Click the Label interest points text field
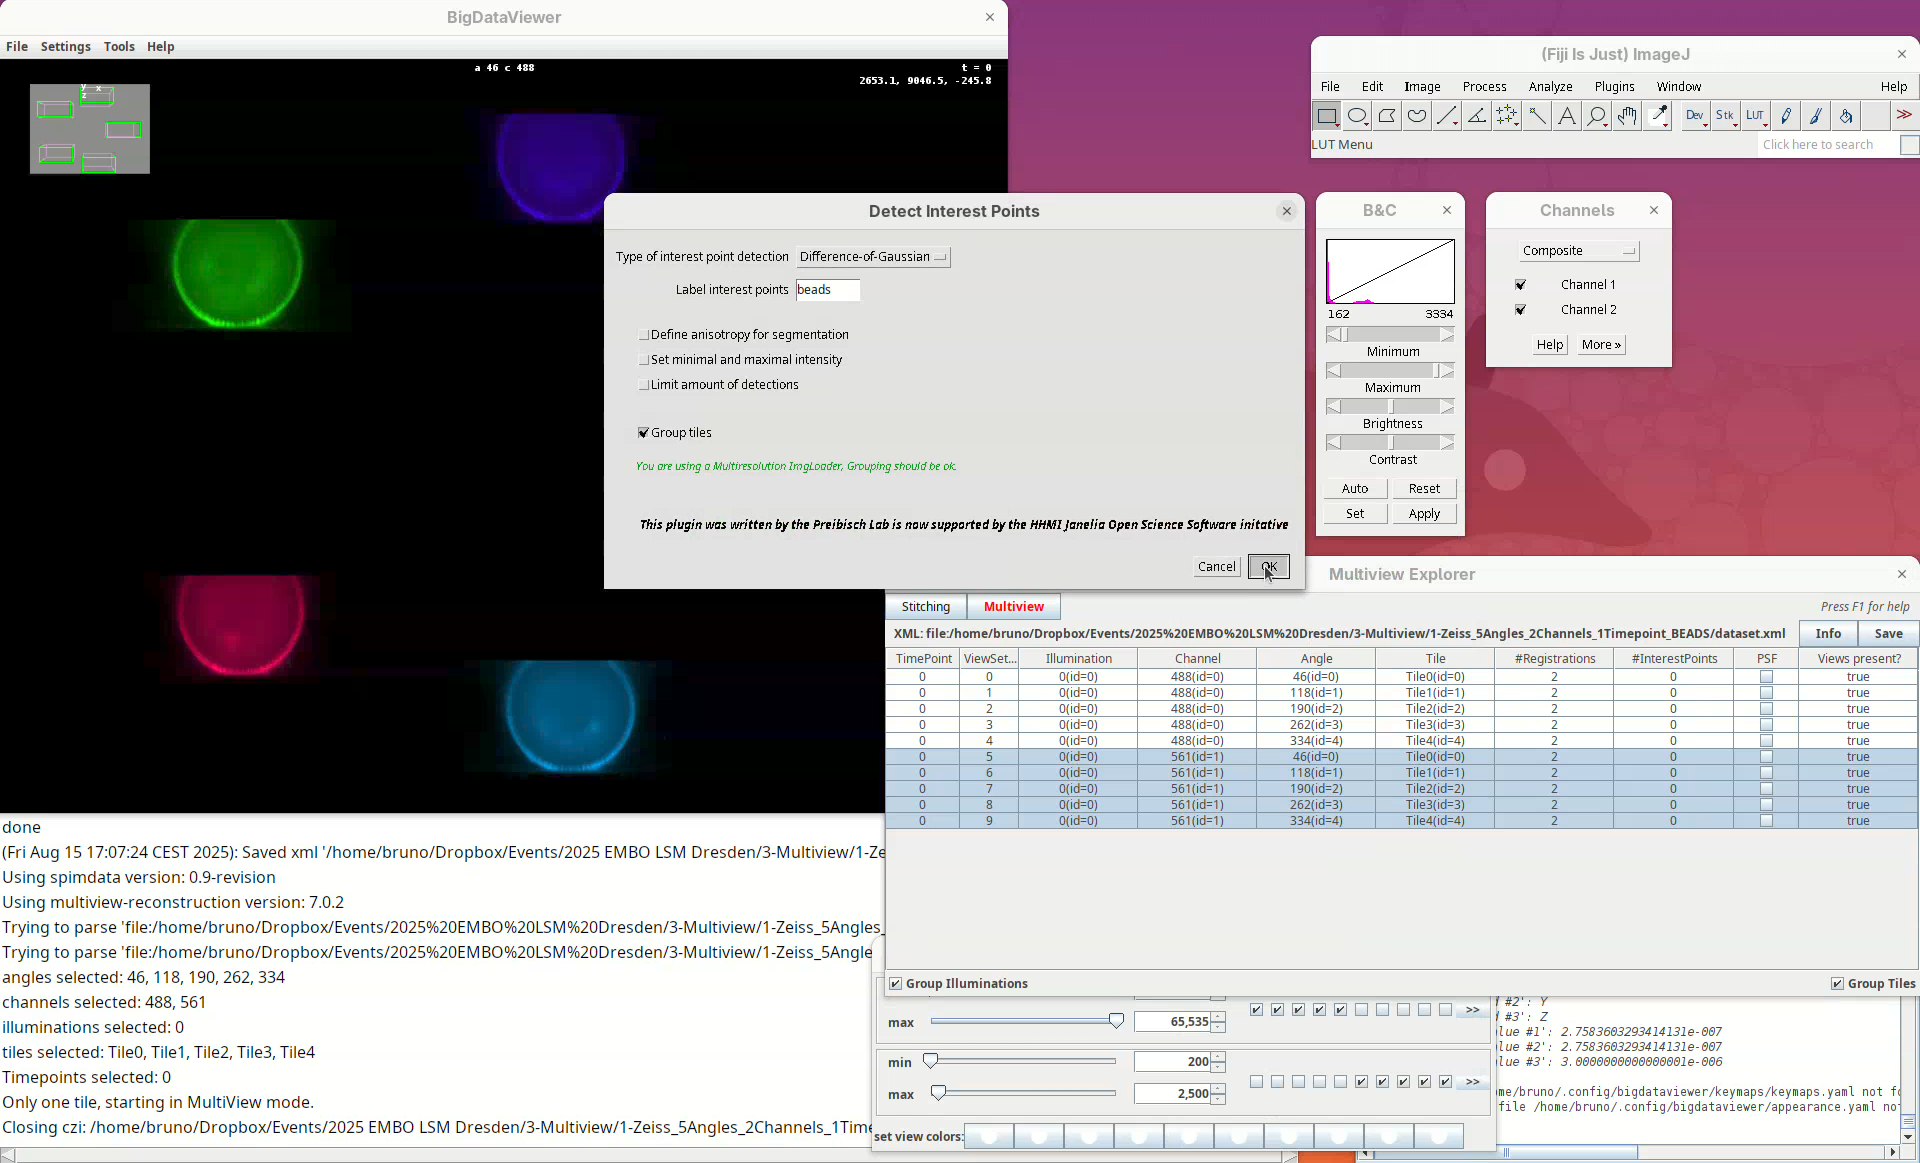 coord(827,290)
